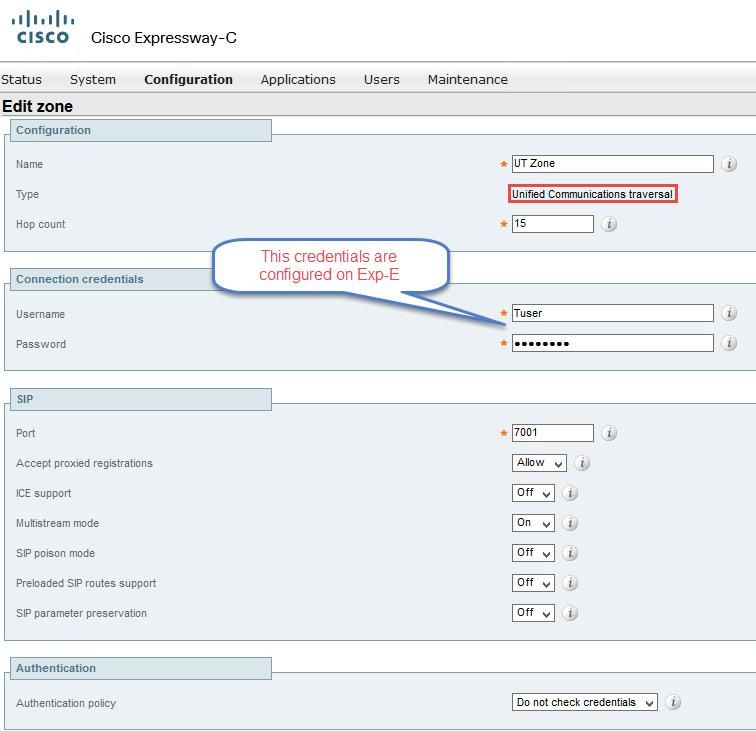Screen dimensions: 756x731
Task: Open the Configuration menu
Action: pos(189,79)
